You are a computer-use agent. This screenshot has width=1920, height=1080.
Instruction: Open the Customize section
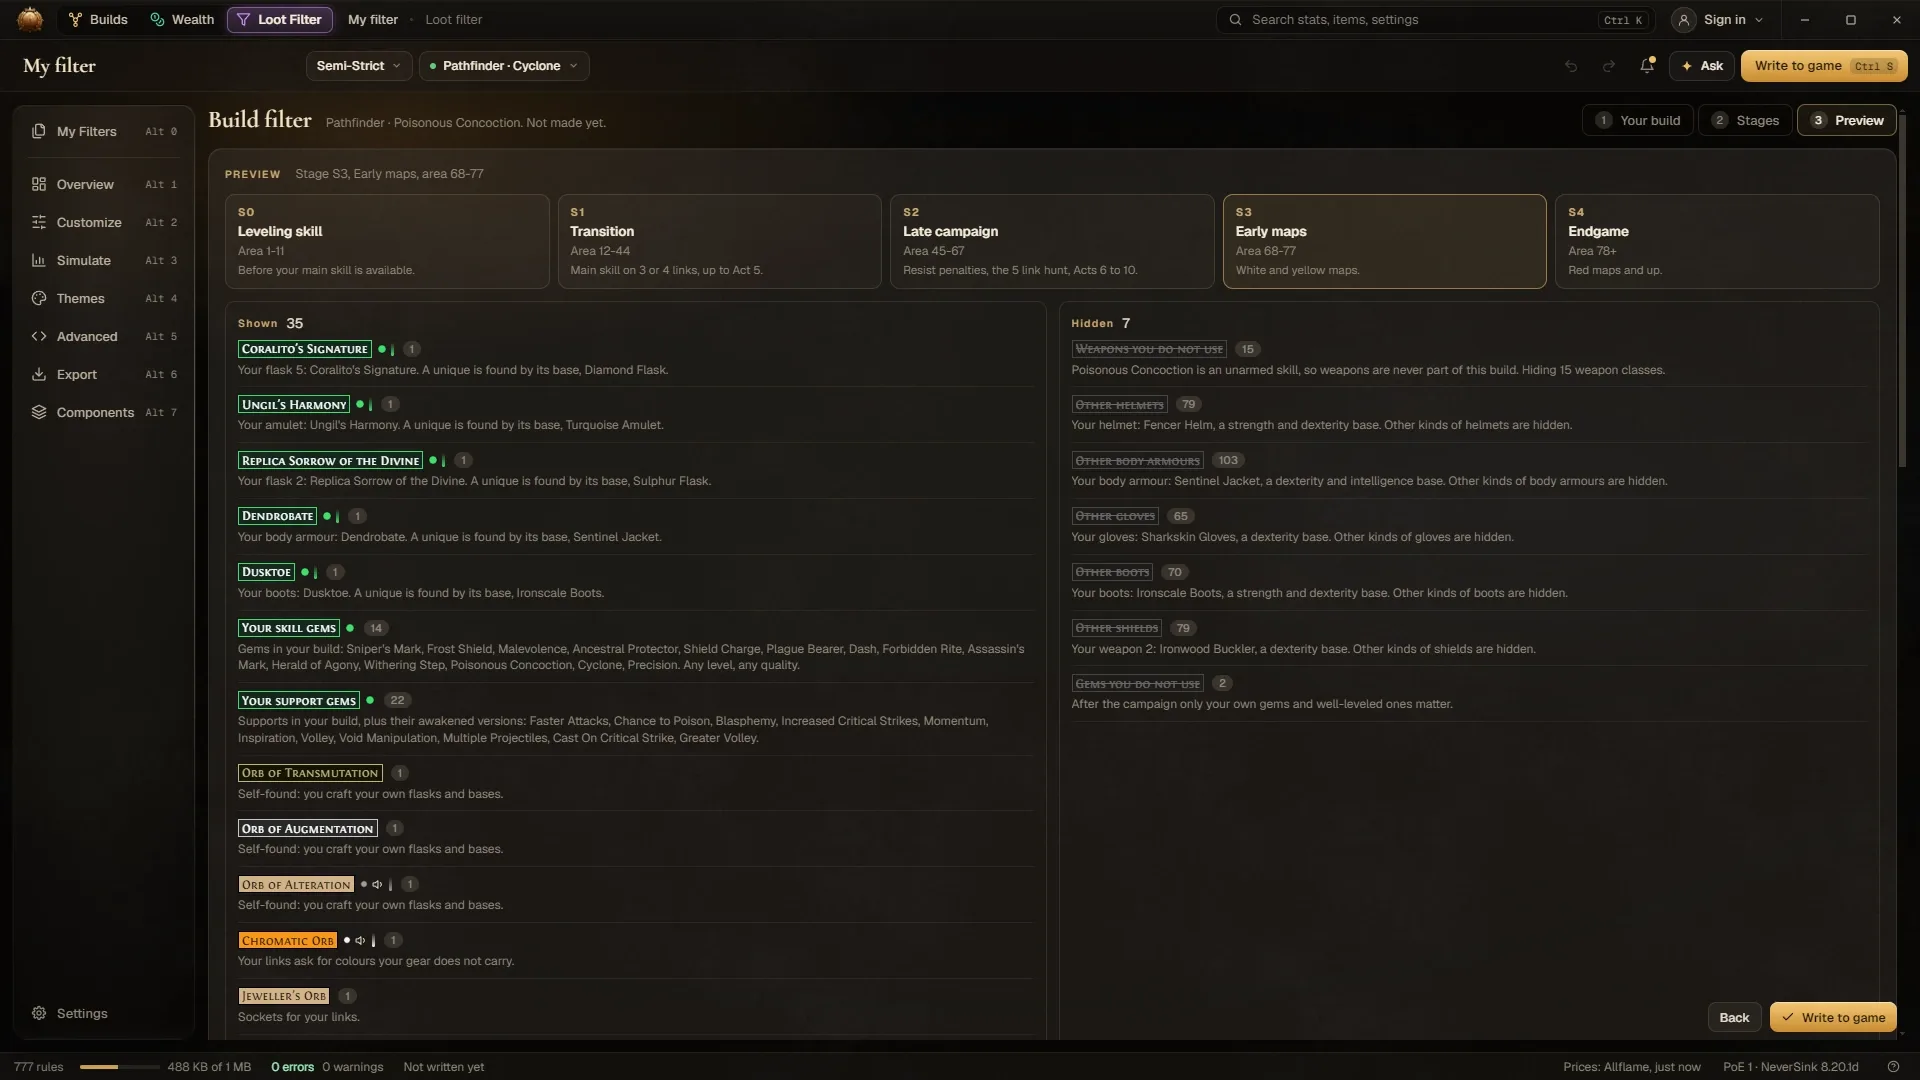coord(104,222)
